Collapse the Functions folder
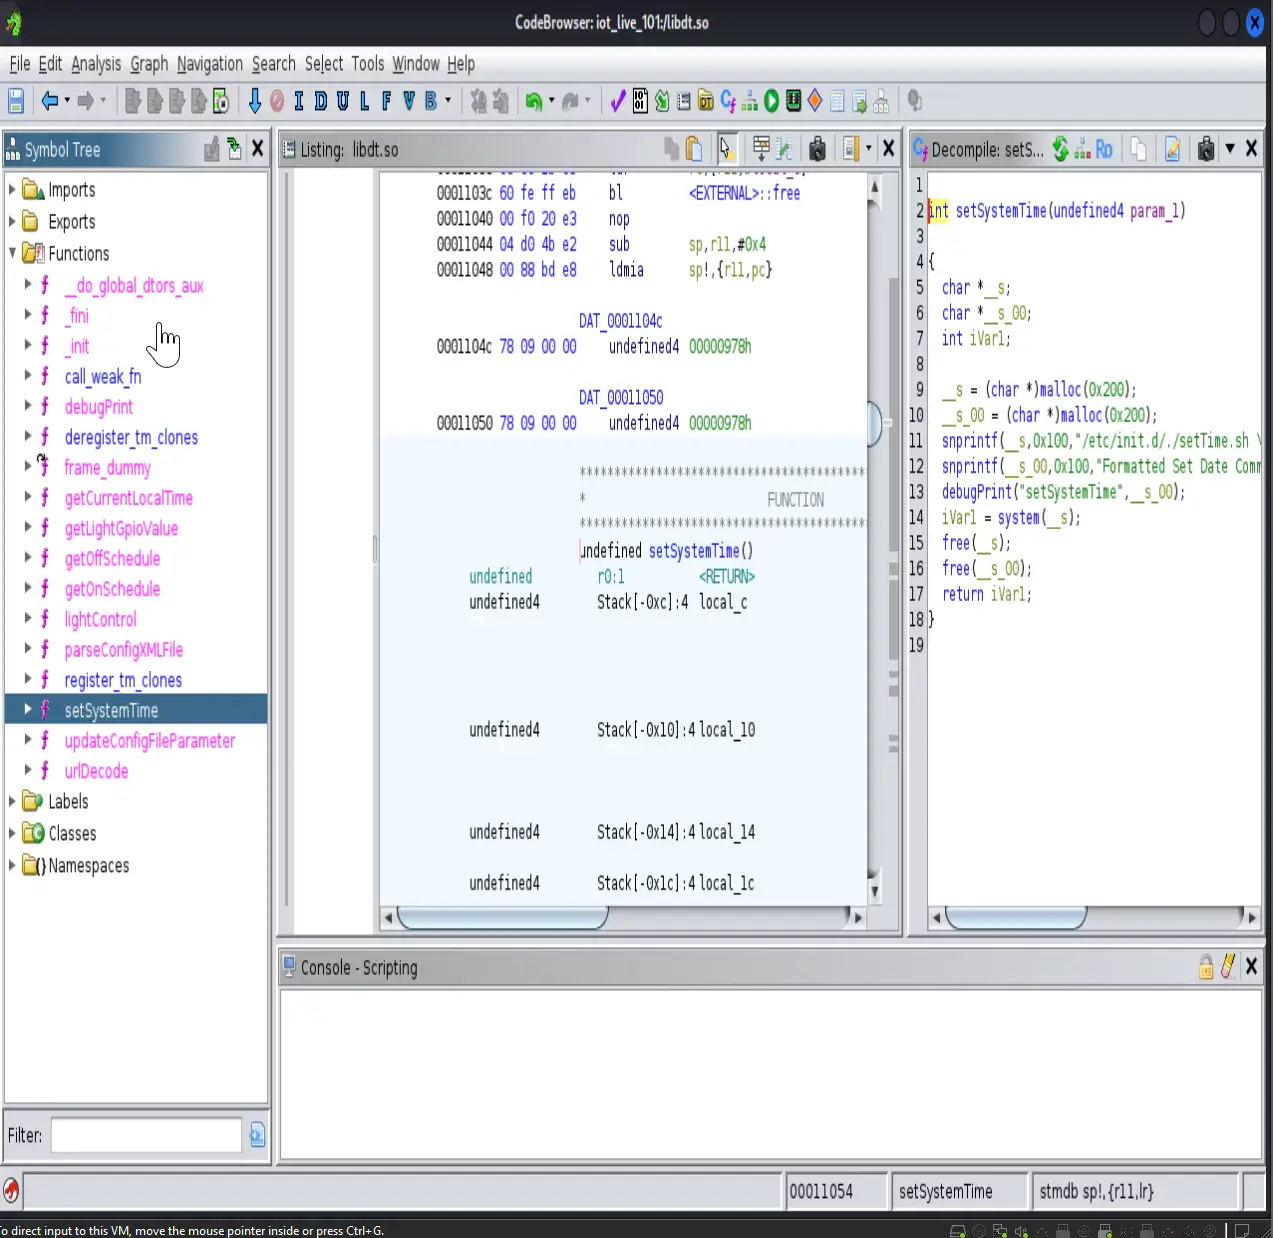This screenshot has width=1273, height=1238. 11,253
